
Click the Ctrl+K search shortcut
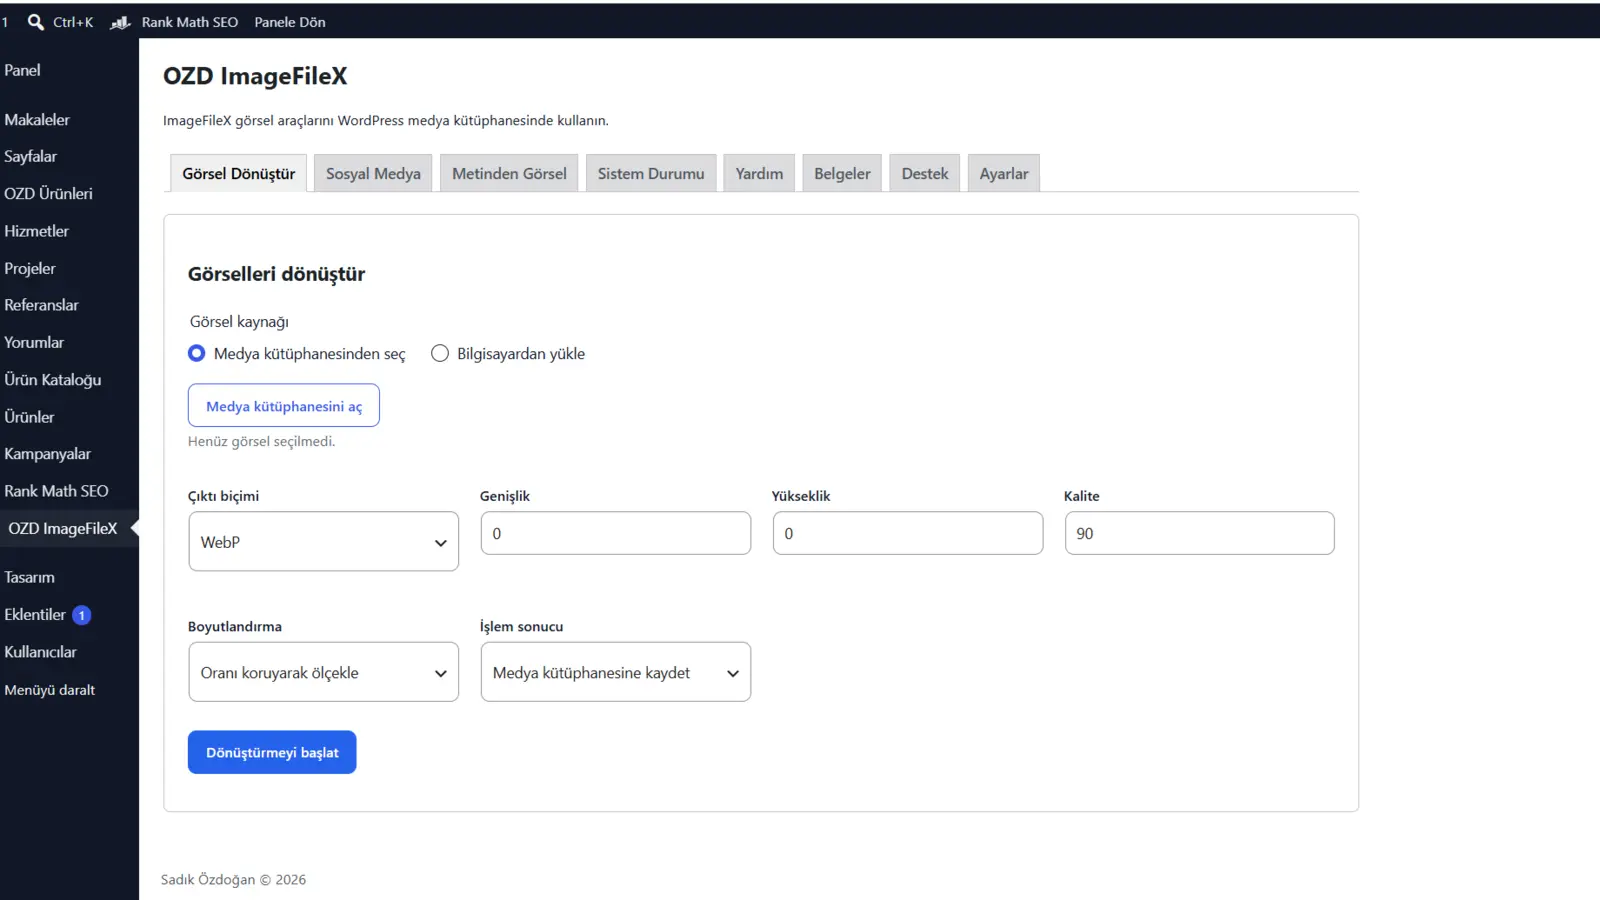(73, 22)
